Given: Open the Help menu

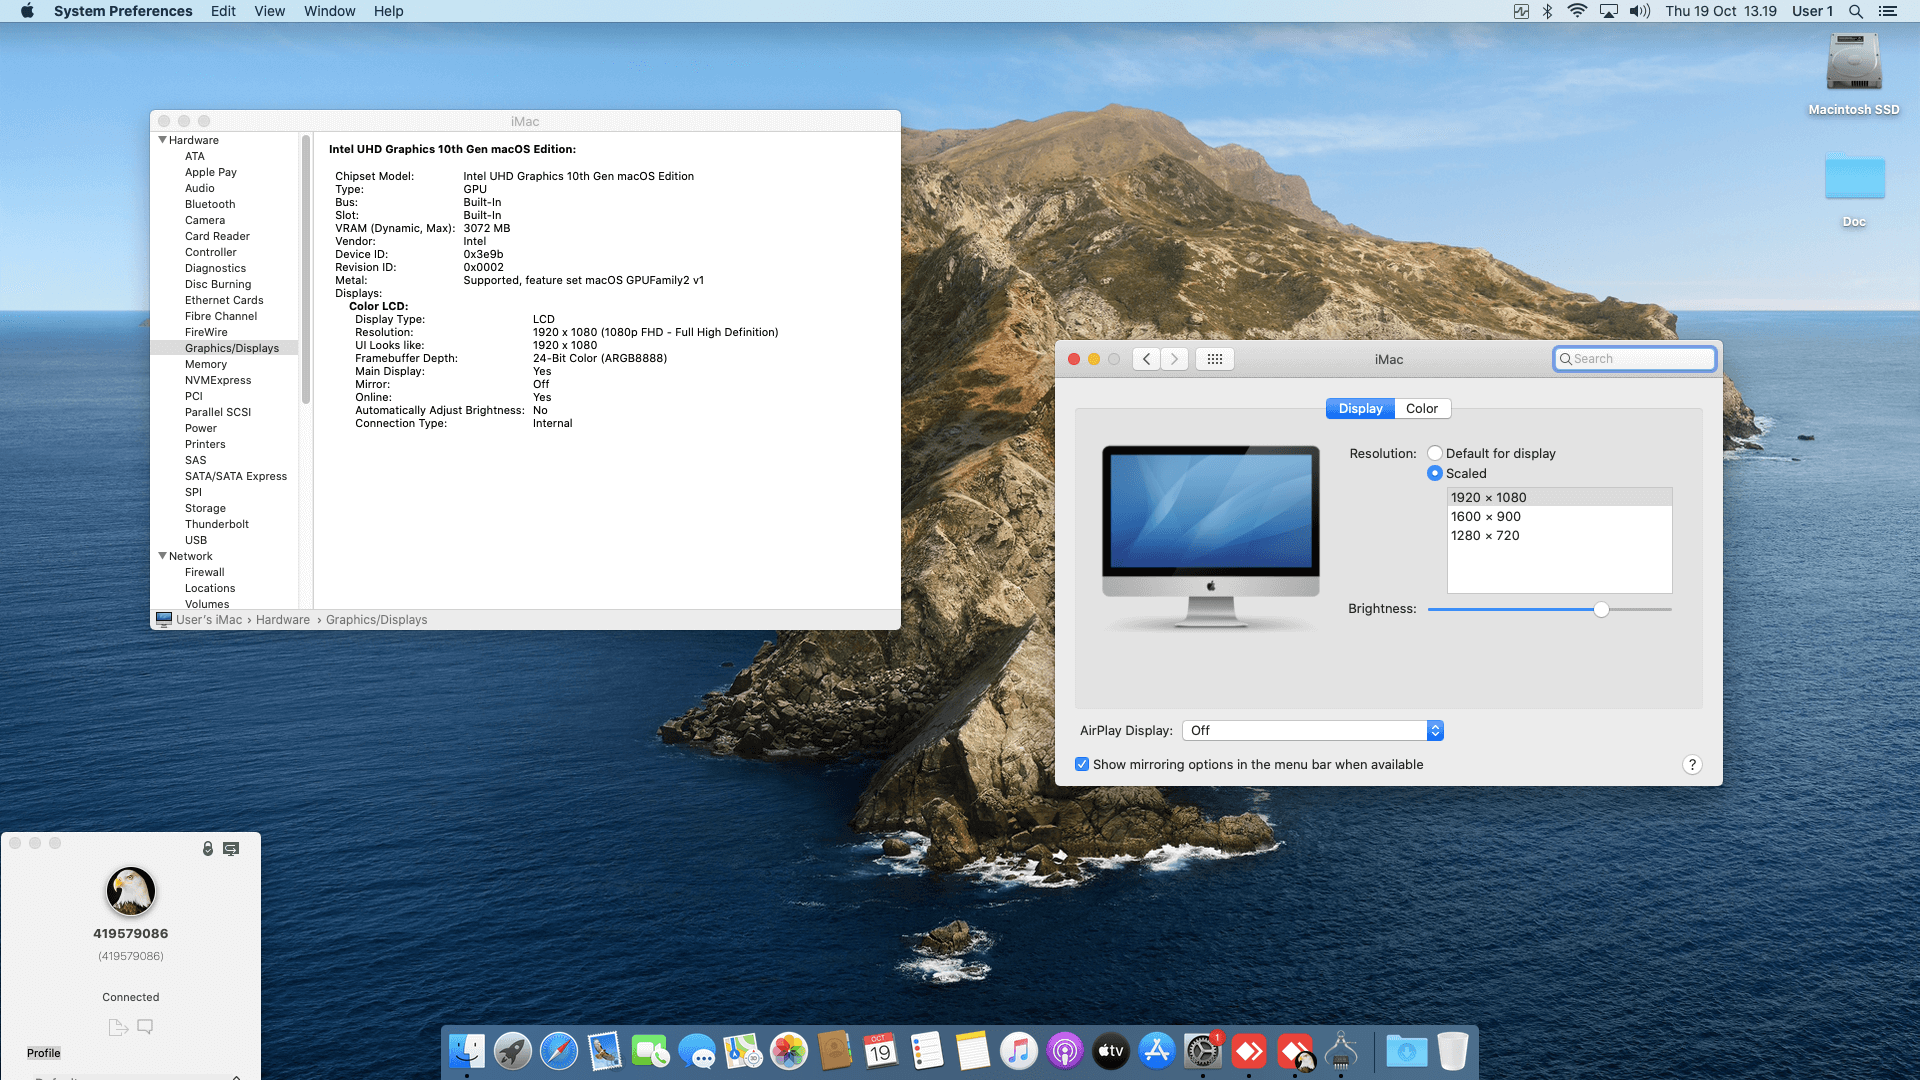Looking at the screenshot, I should [x=389, y=11].
